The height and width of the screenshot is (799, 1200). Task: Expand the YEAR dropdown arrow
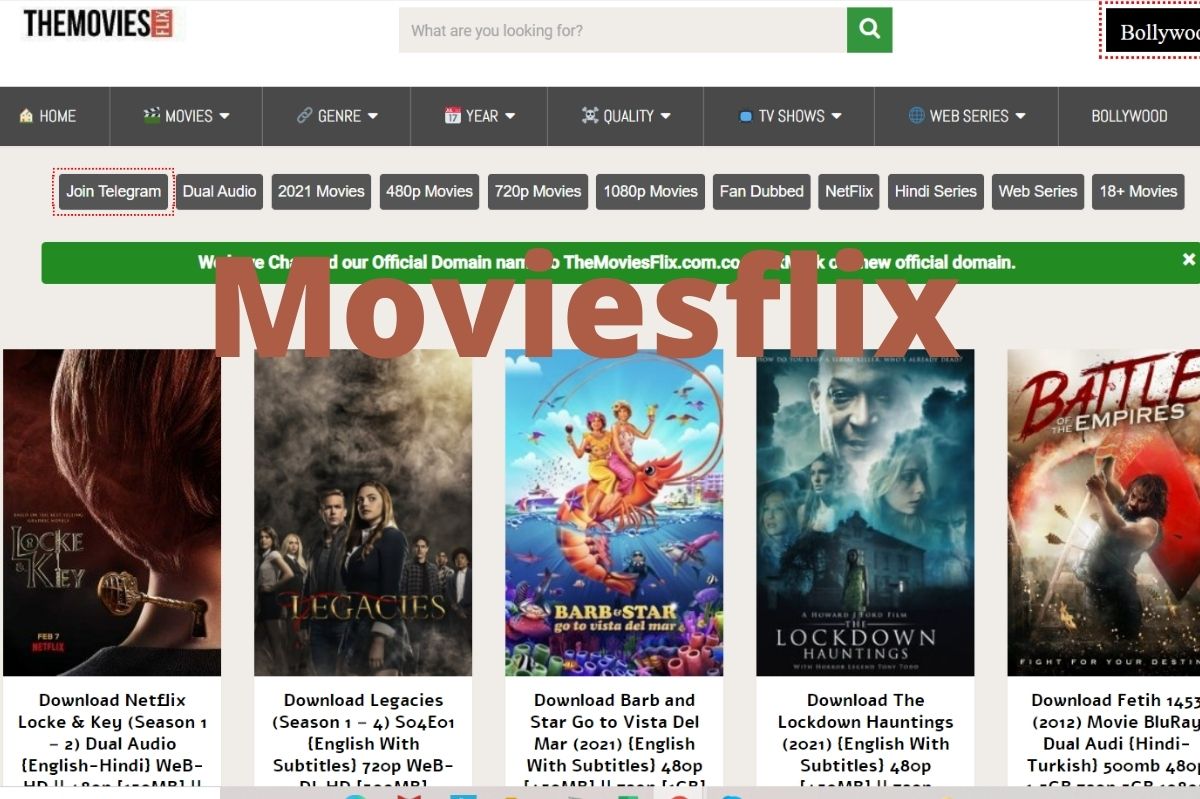[x=510, y=116]
